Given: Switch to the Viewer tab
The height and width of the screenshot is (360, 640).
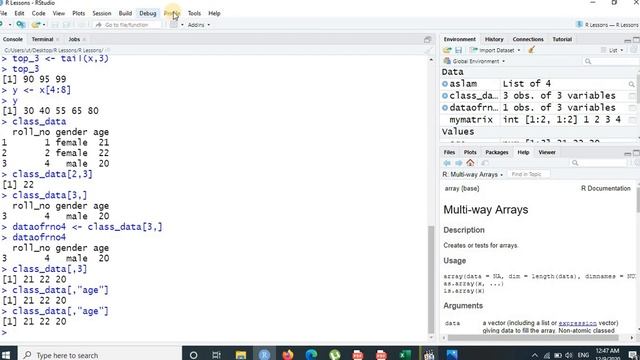Looking at the screenshot, I should [547, 152].
